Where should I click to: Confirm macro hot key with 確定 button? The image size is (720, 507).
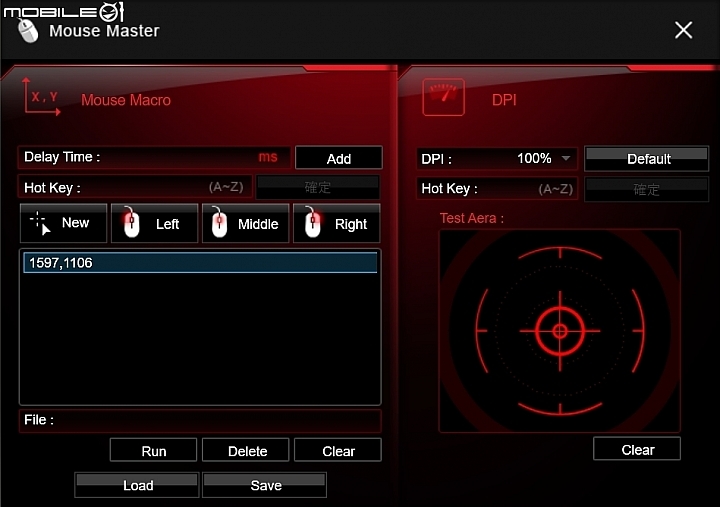317,187
